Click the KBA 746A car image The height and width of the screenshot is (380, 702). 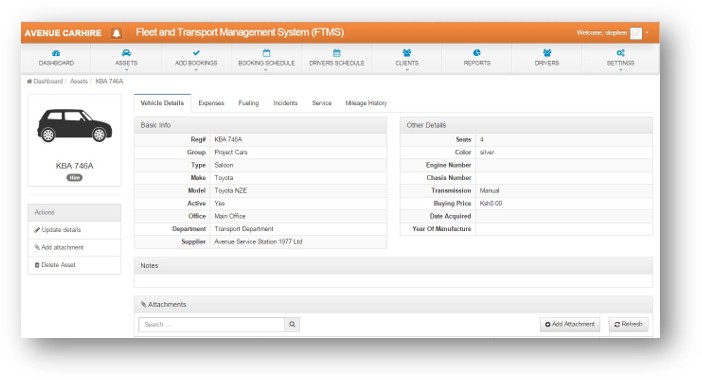click(x=74, y=125)
